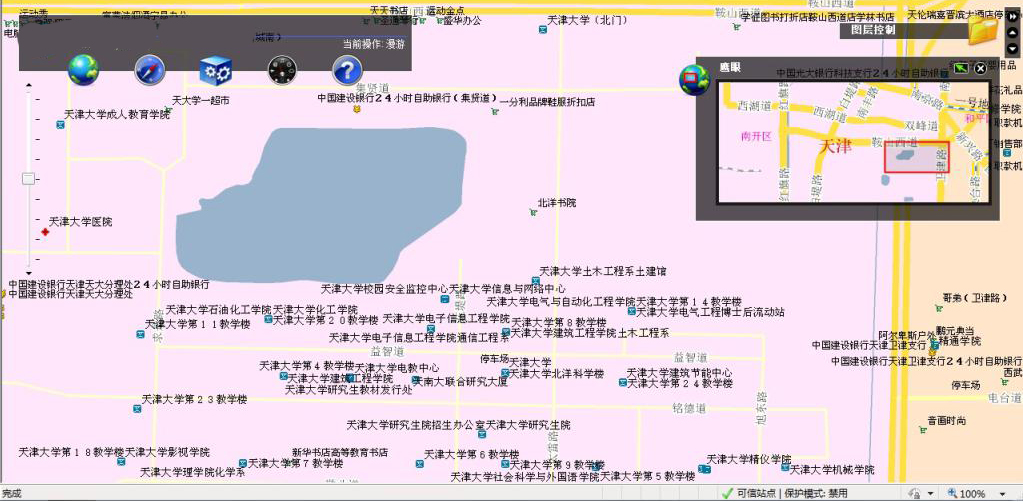This screenshot has width=1023, height=502.
Task: Click the marker for 天津大学第14教学楼
Action: [x=632, y=311]
